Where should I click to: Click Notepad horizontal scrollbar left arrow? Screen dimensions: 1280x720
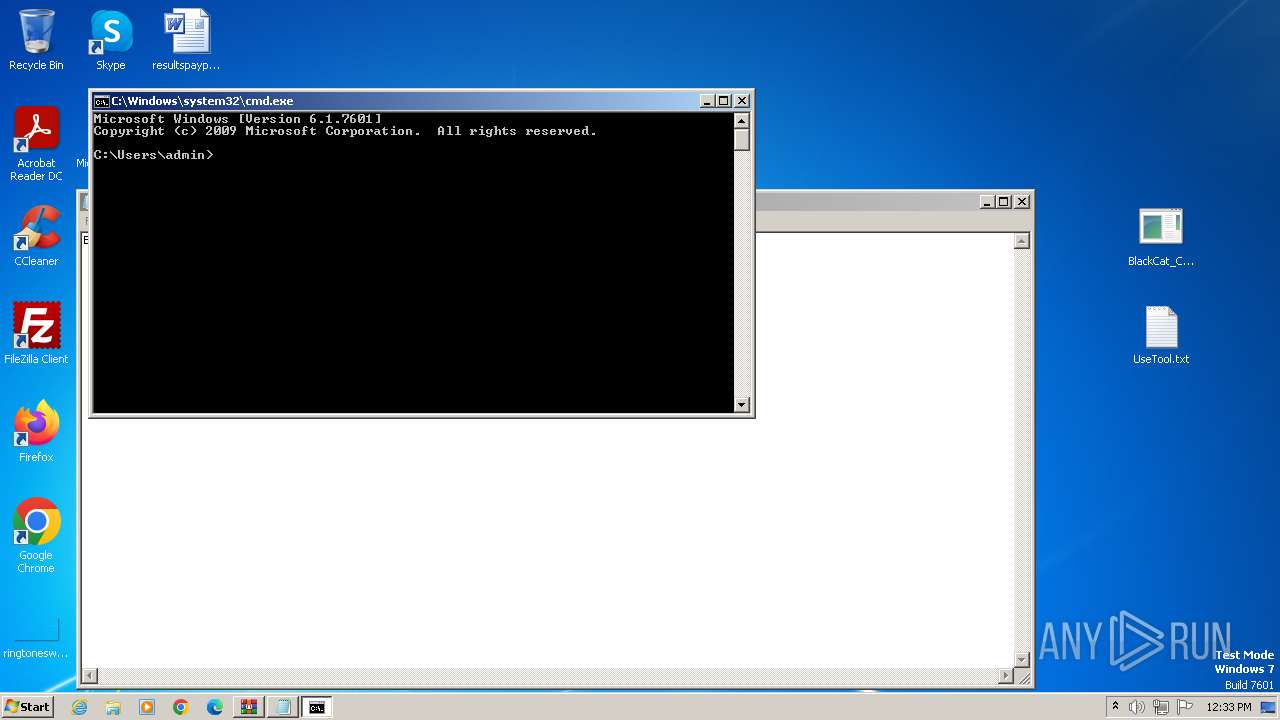[89, 676]
